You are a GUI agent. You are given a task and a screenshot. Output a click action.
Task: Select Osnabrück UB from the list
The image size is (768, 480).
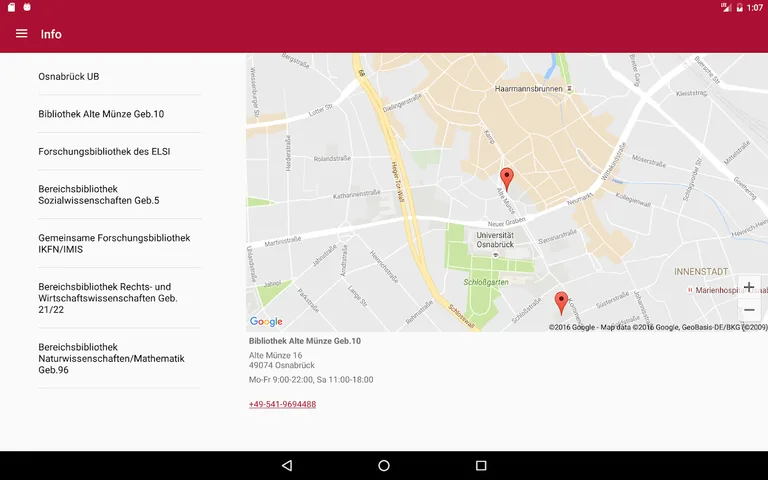coord(120,76)
